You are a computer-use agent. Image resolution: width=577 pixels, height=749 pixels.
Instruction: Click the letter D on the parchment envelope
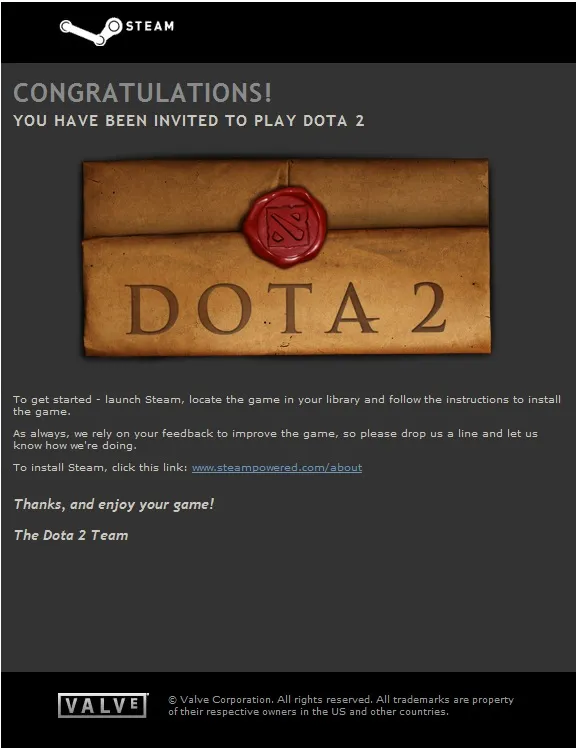tap(152, 309)
